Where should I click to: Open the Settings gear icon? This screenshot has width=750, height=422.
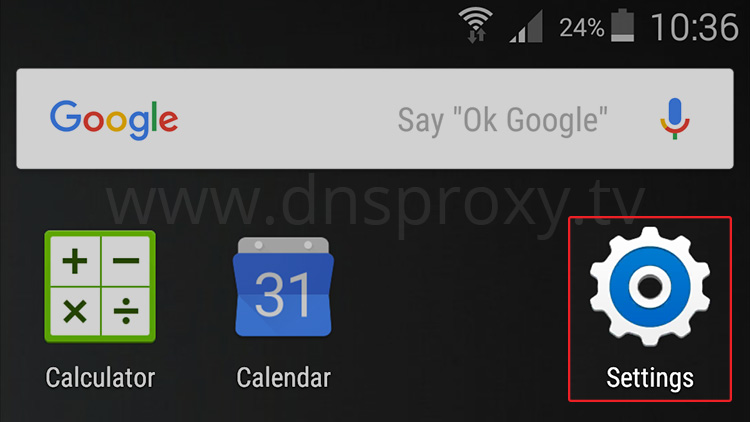[650, 287]
